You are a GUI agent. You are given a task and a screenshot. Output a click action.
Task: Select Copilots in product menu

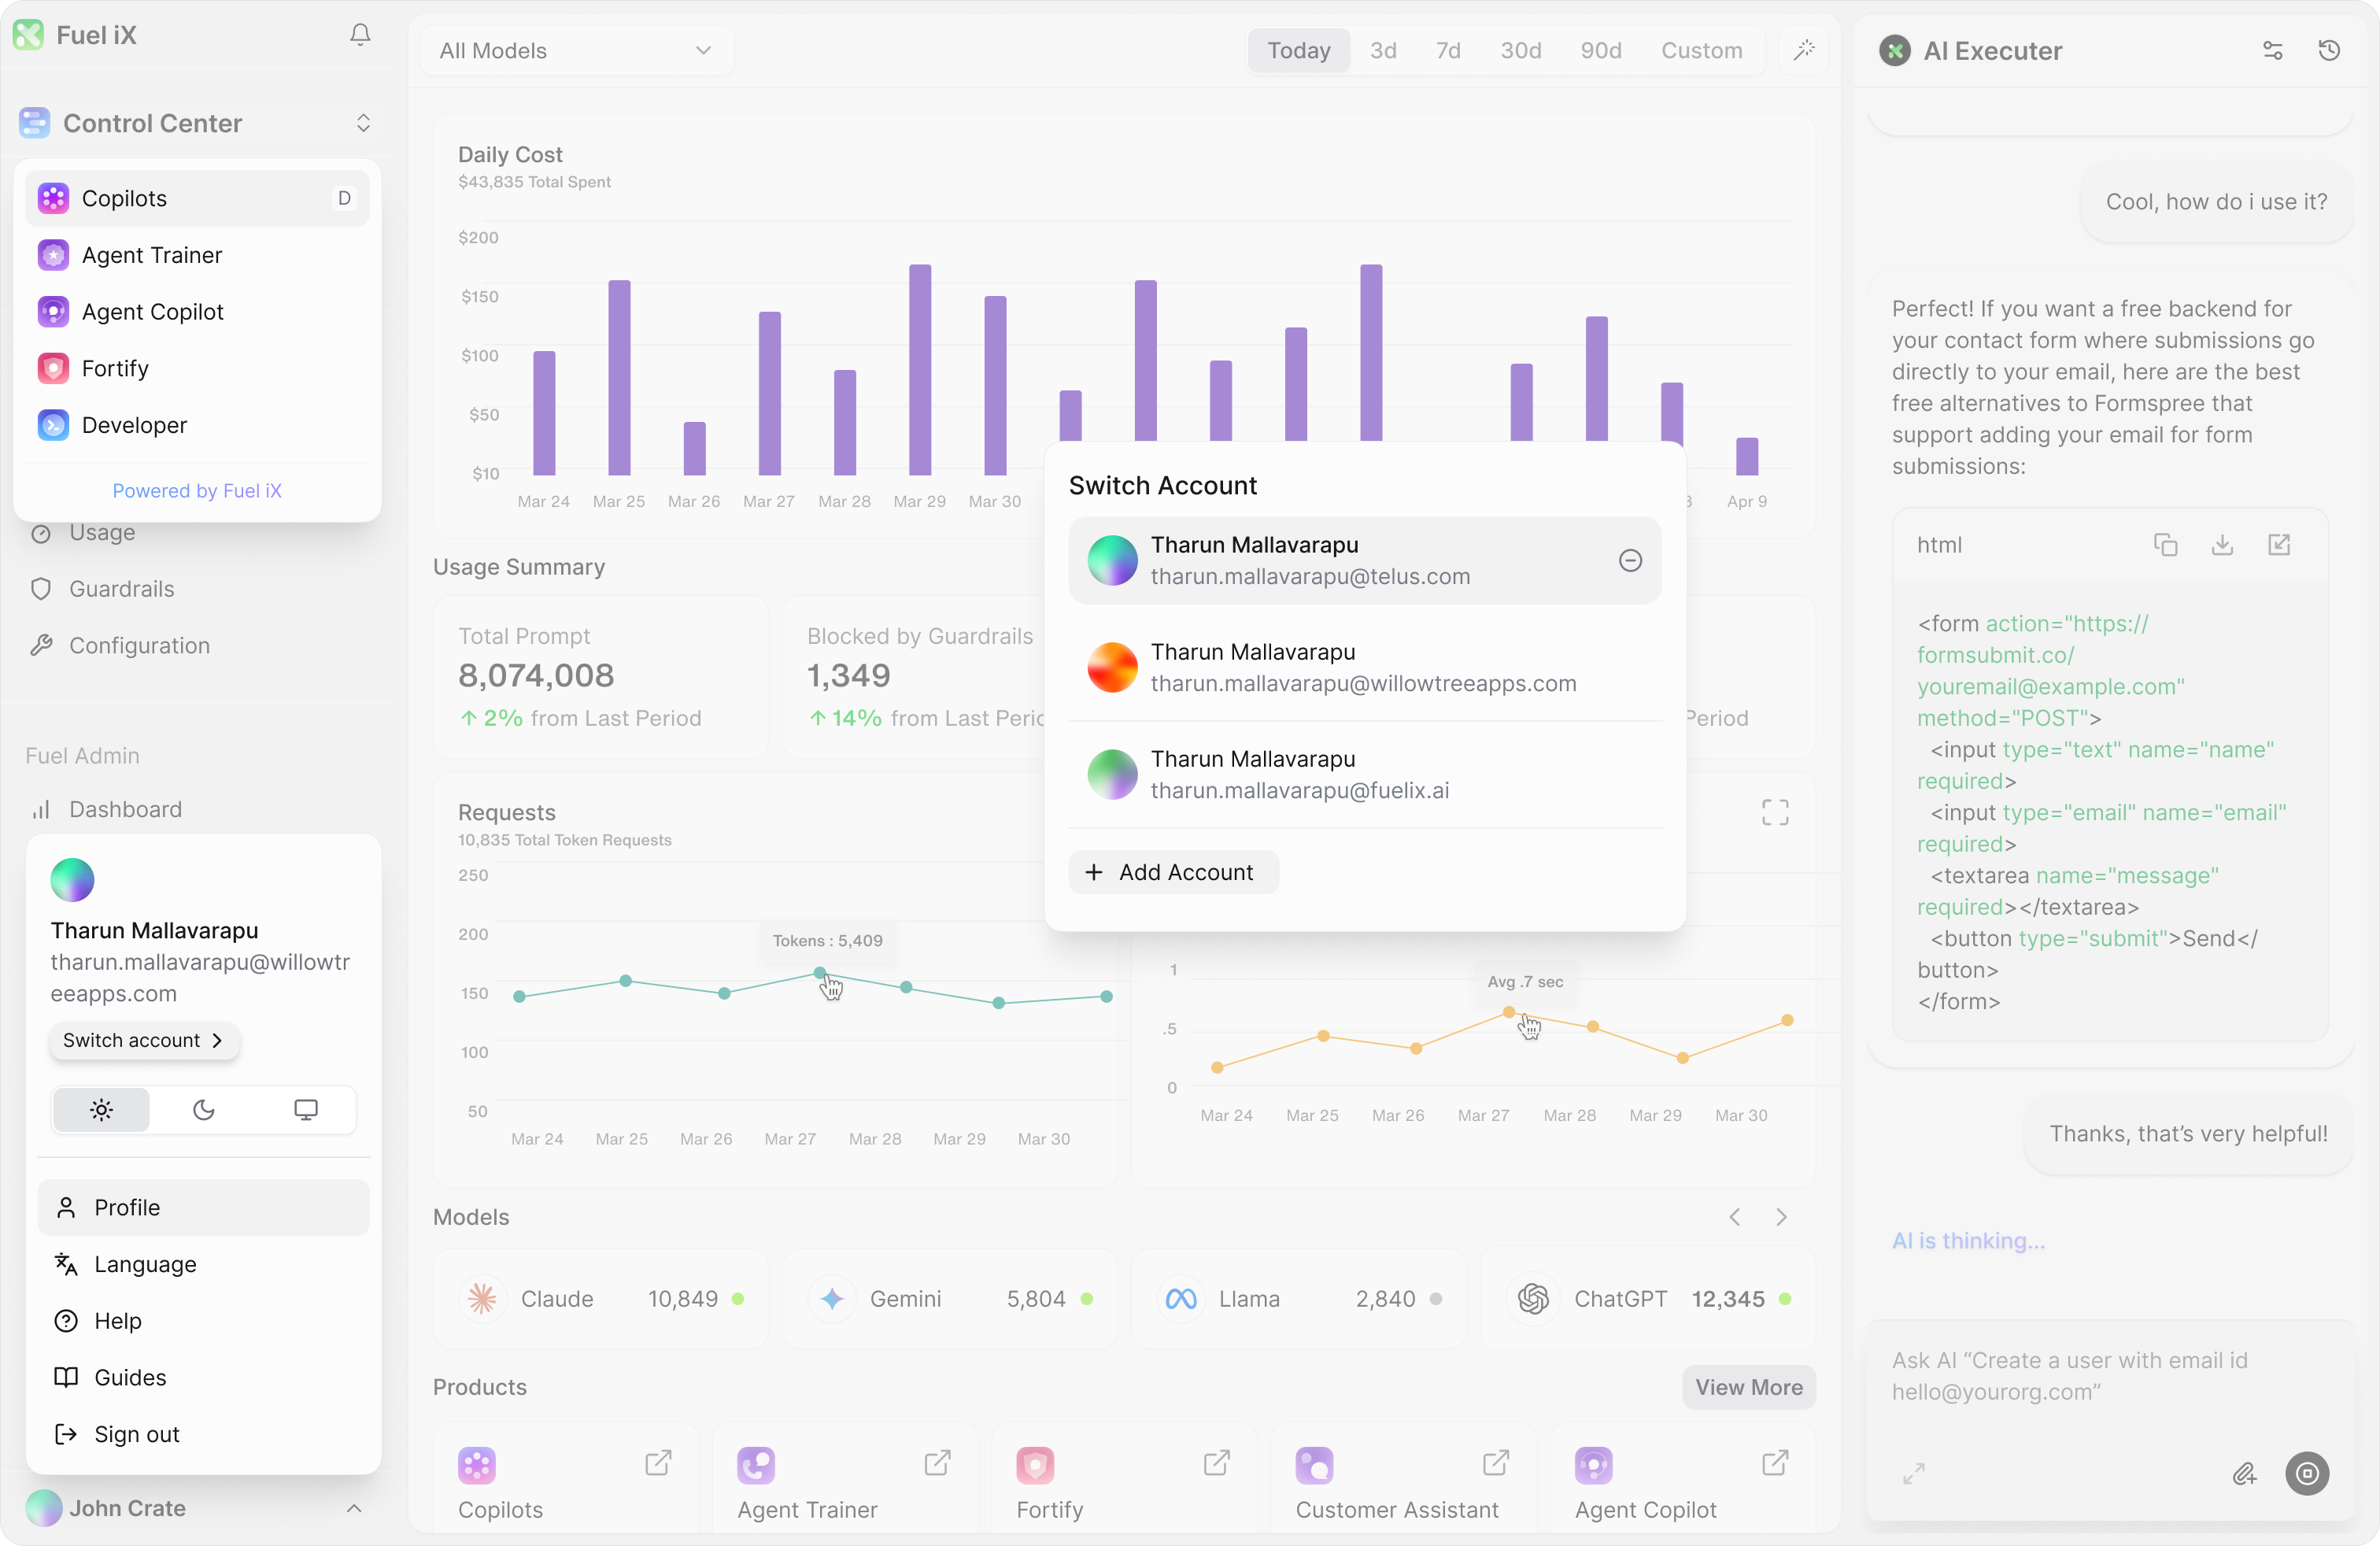(197, 198)
